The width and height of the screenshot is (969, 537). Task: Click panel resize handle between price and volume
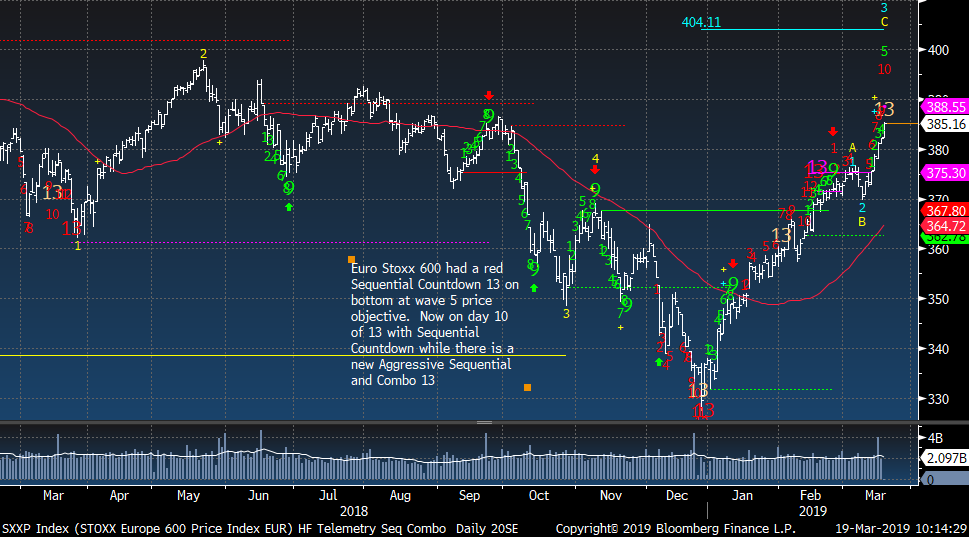pyautogui.click(x=484, y=423)
